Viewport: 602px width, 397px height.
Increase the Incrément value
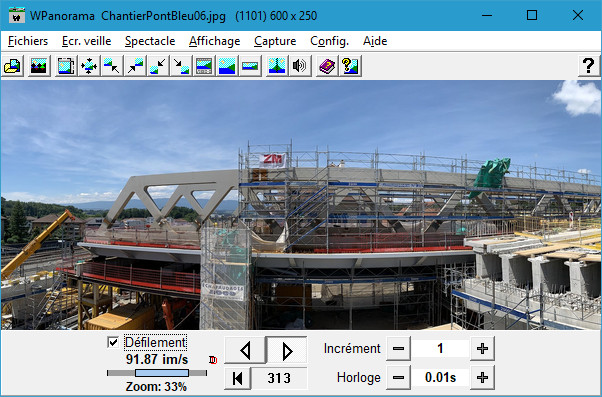pyautogui.click(x=482, y=349)
